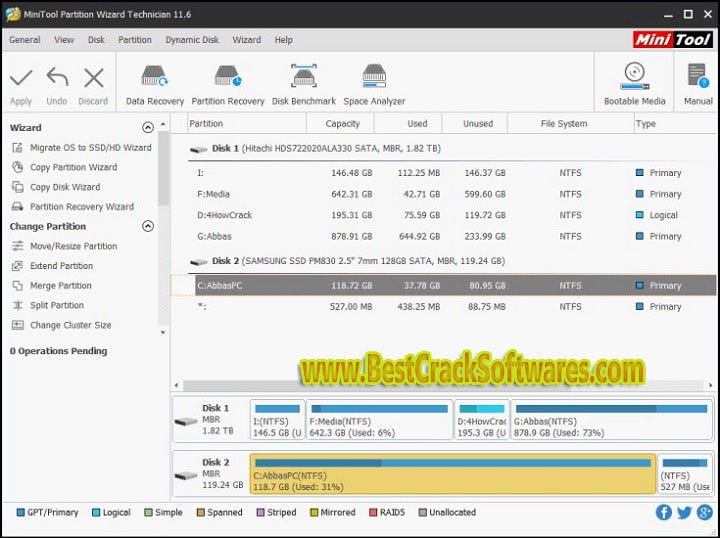This screenshot has height=538, width=720.
Task: Click sidebar scroll up arrow
Action: [163, 124]
